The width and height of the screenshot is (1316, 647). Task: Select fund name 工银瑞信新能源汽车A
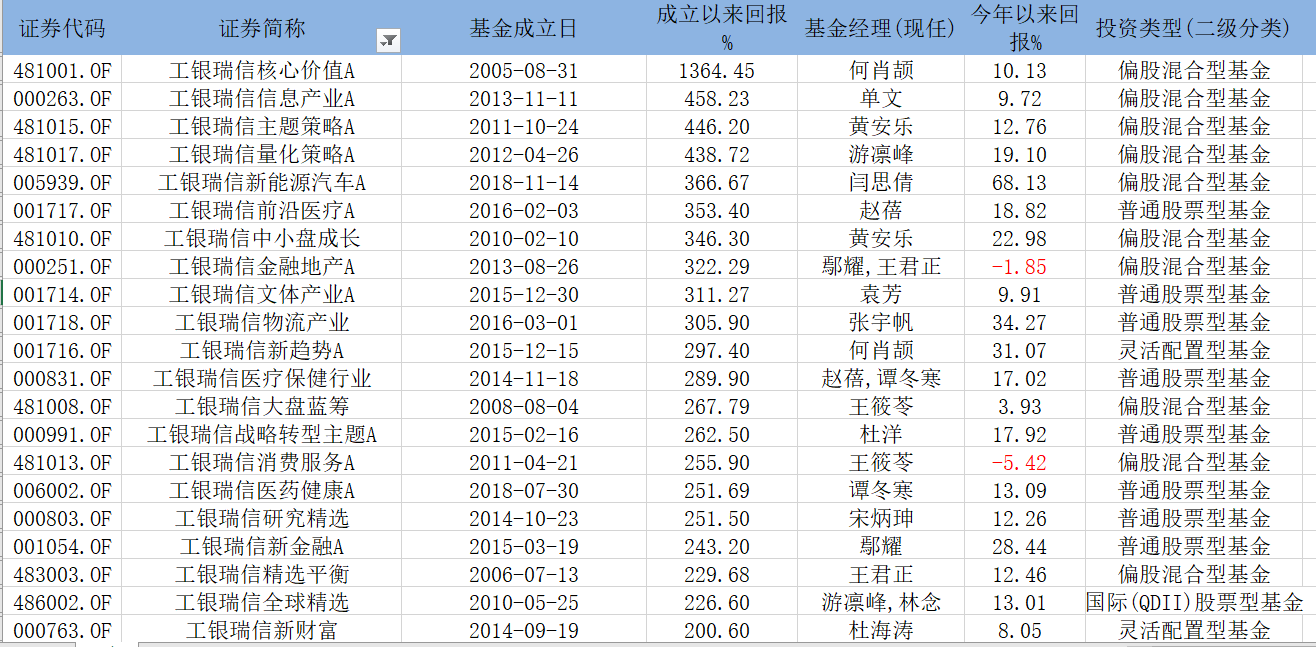tap(262, 182)
